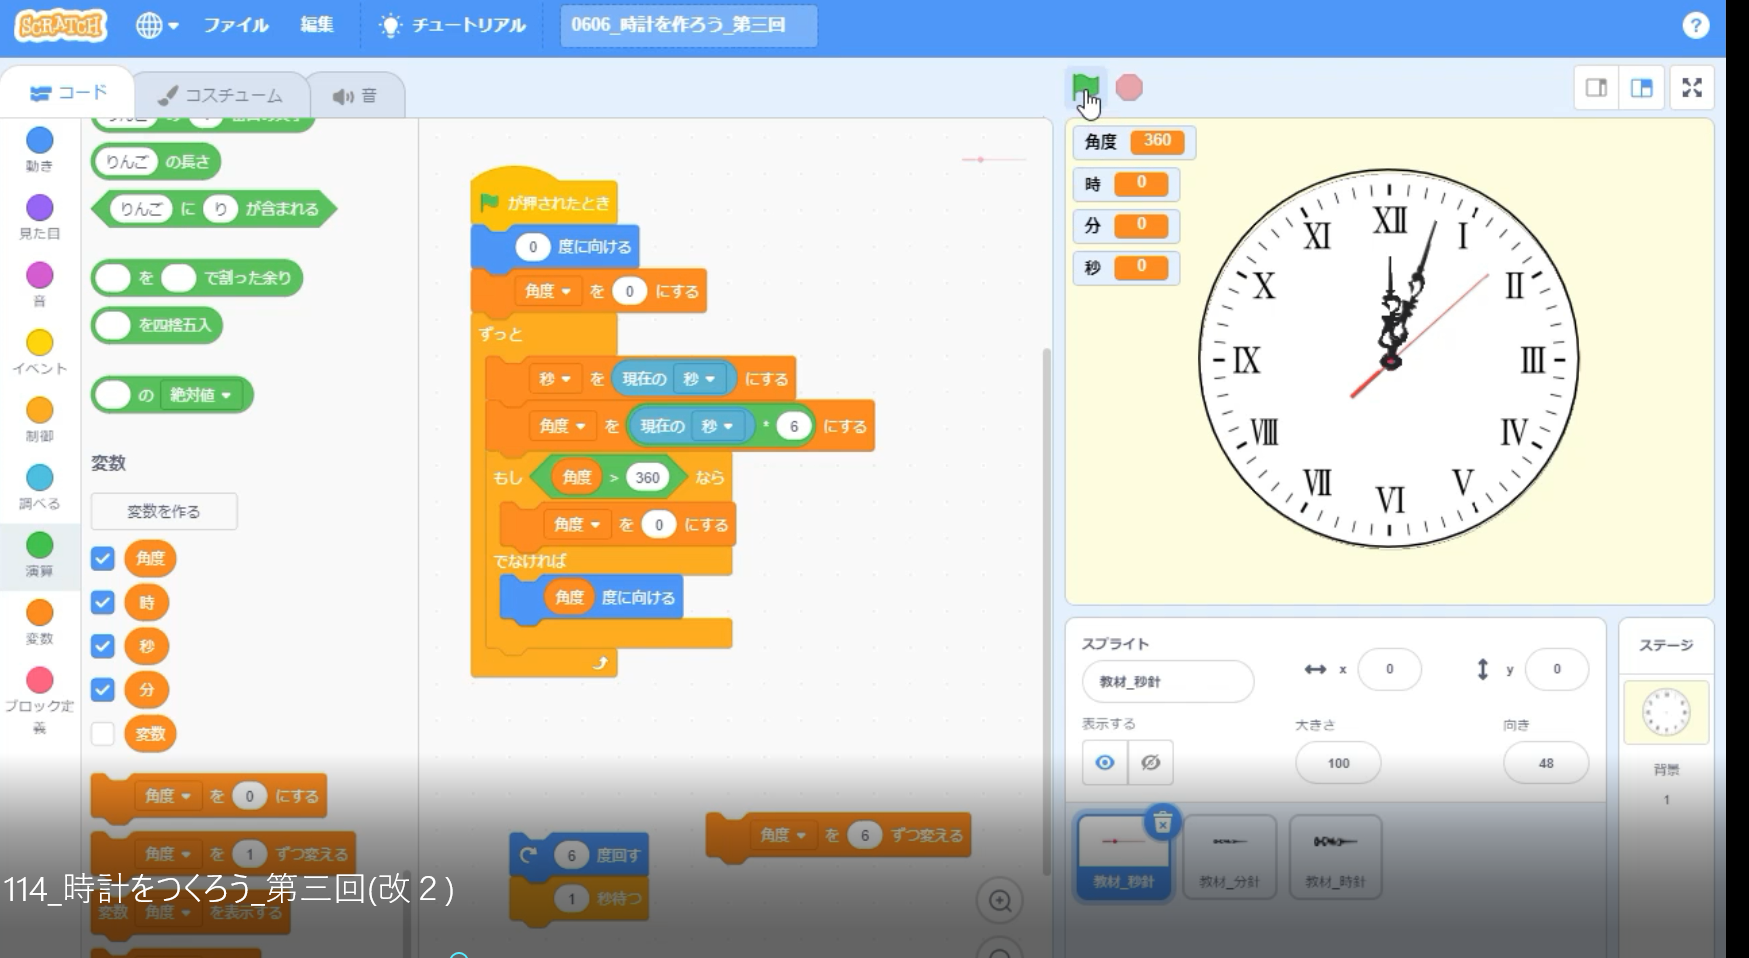Switch to small stage layout

(x=1596, y=88)
